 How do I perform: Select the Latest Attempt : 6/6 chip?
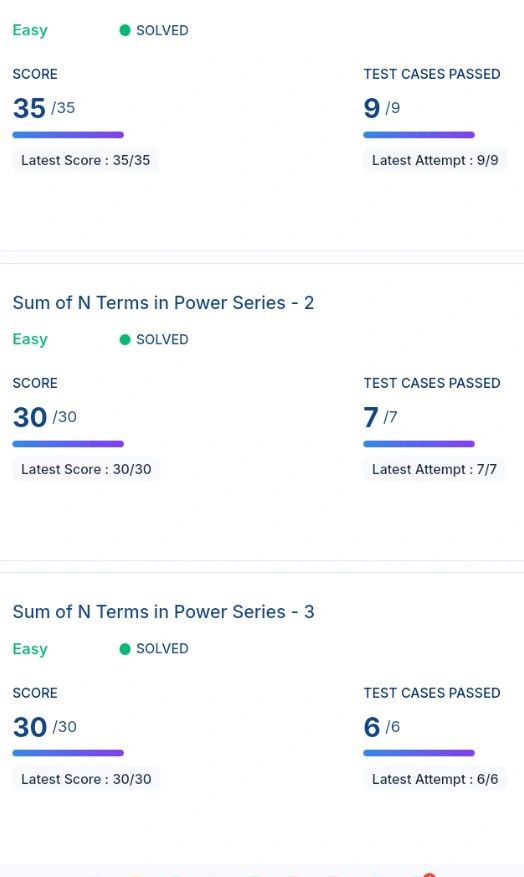pos(435,779)
